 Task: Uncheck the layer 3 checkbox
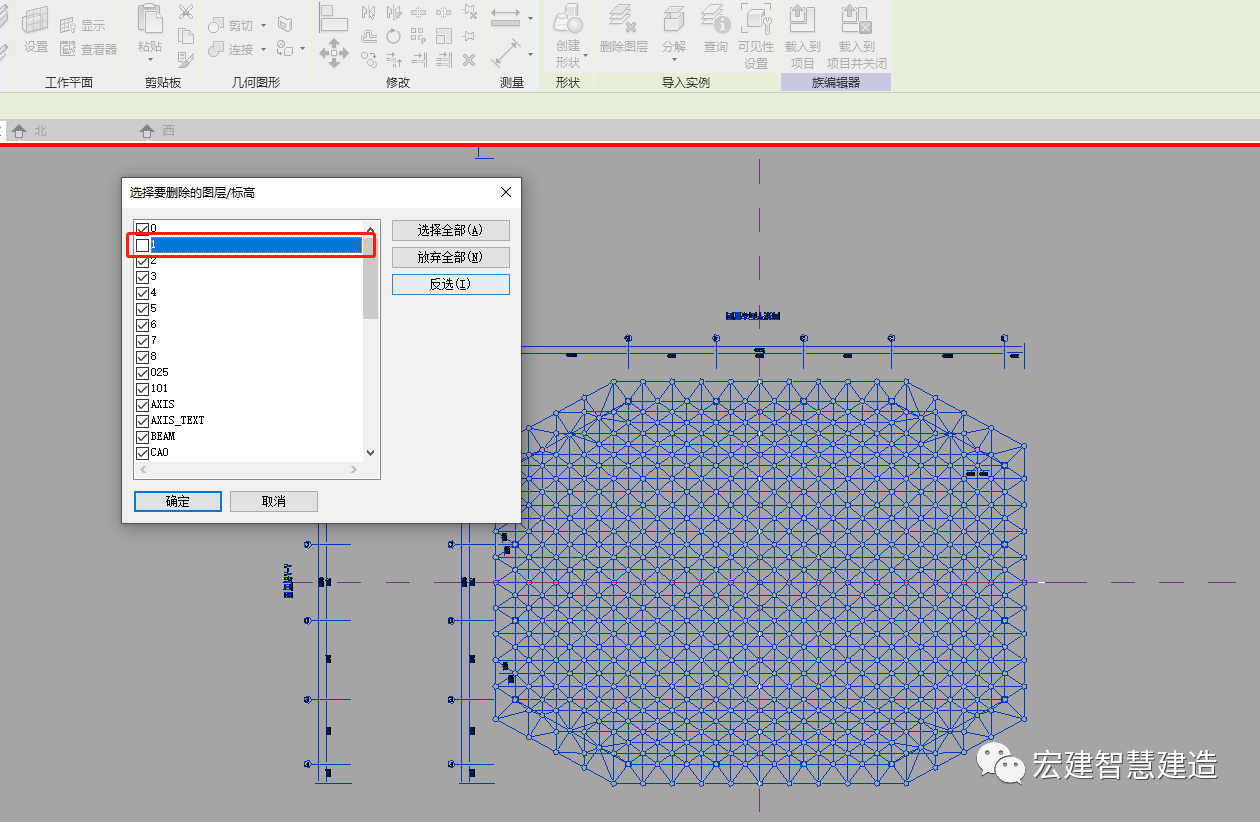pos(142,277)
